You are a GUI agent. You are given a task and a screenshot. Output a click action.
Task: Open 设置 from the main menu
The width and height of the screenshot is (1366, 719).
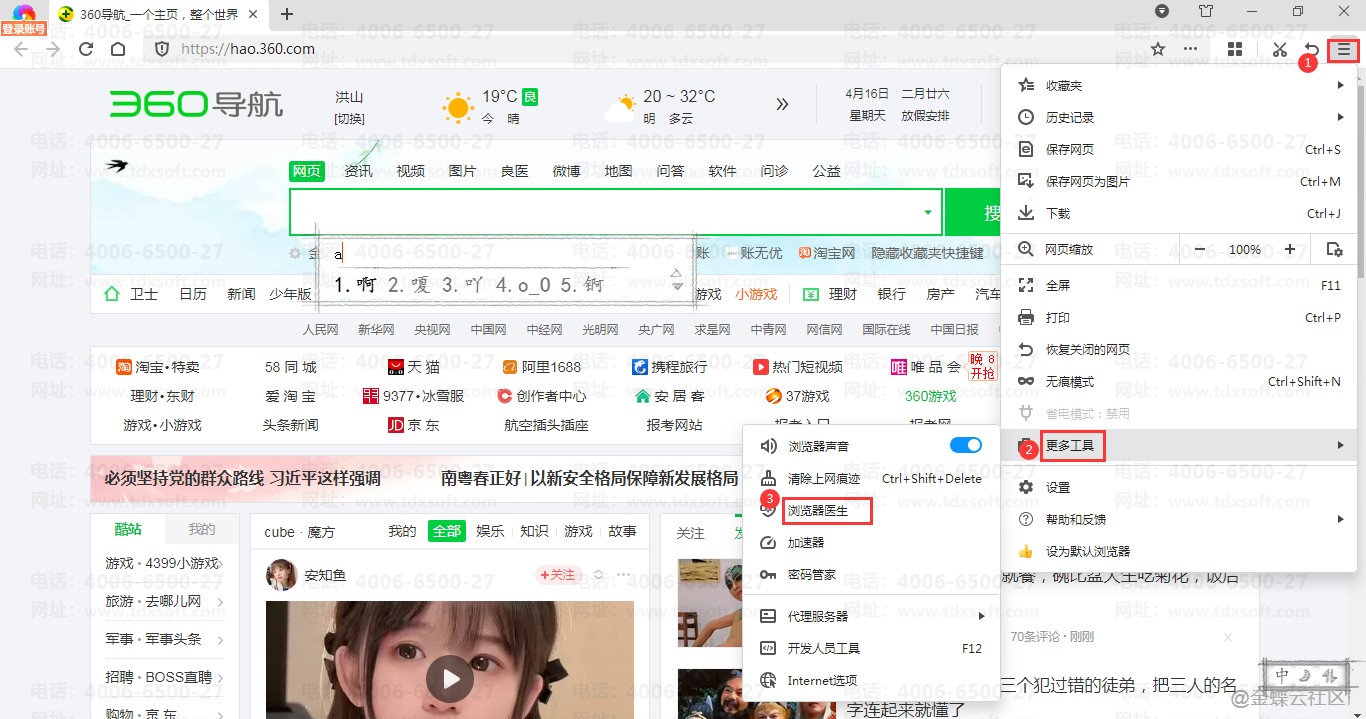point(1058,488)
